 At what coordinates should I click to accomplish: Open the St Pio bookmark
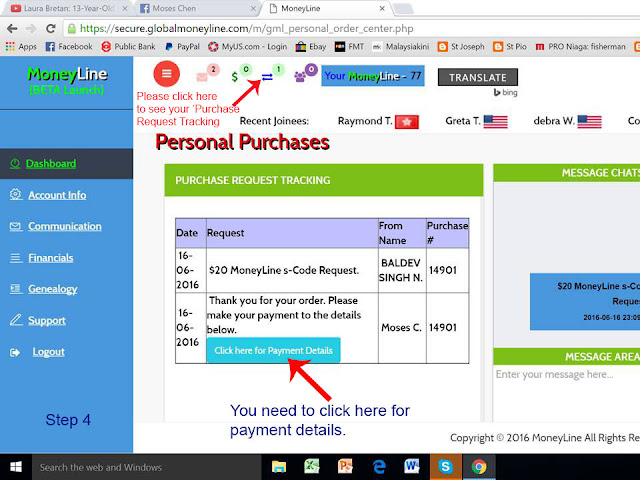(x=510, y=47)
